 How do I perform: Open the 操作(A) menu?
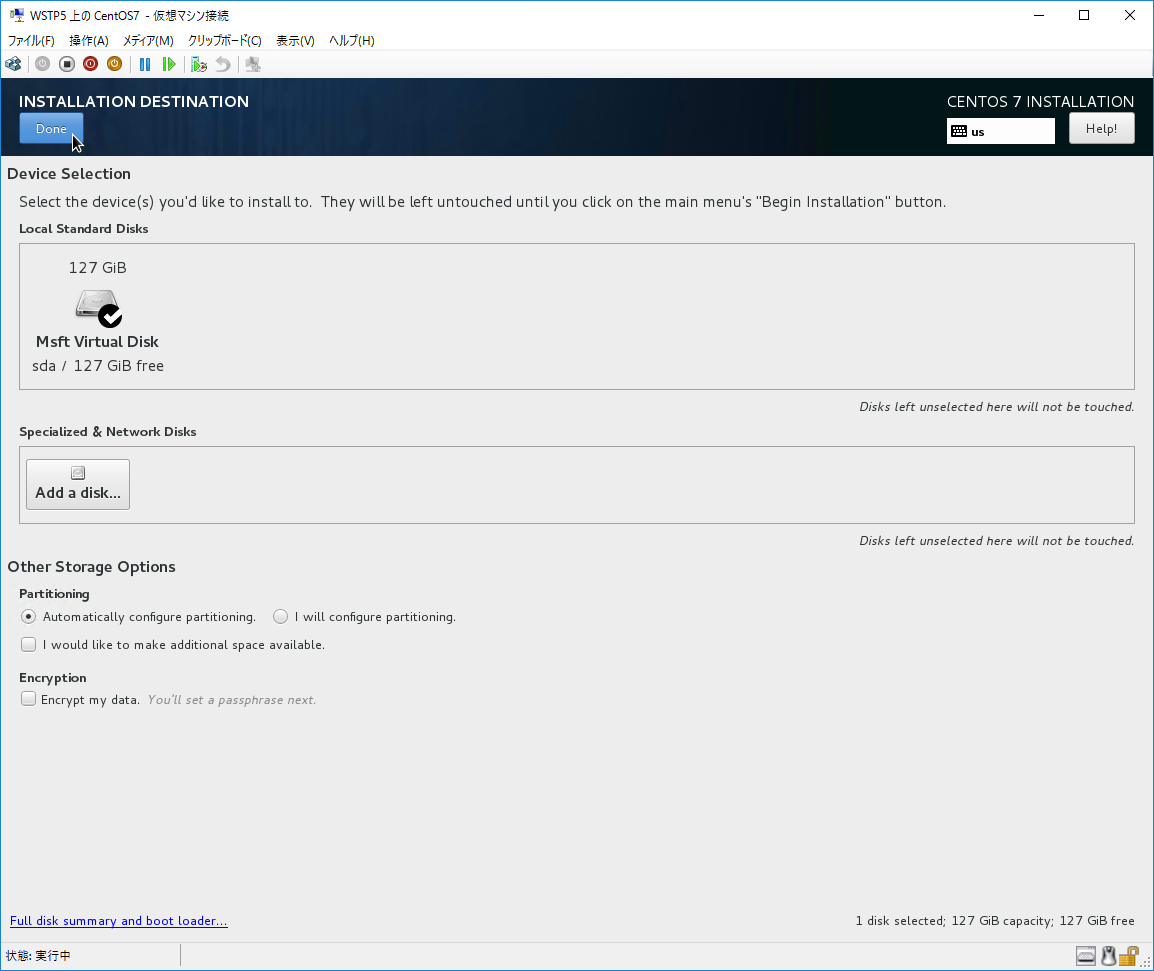[89, 40]
